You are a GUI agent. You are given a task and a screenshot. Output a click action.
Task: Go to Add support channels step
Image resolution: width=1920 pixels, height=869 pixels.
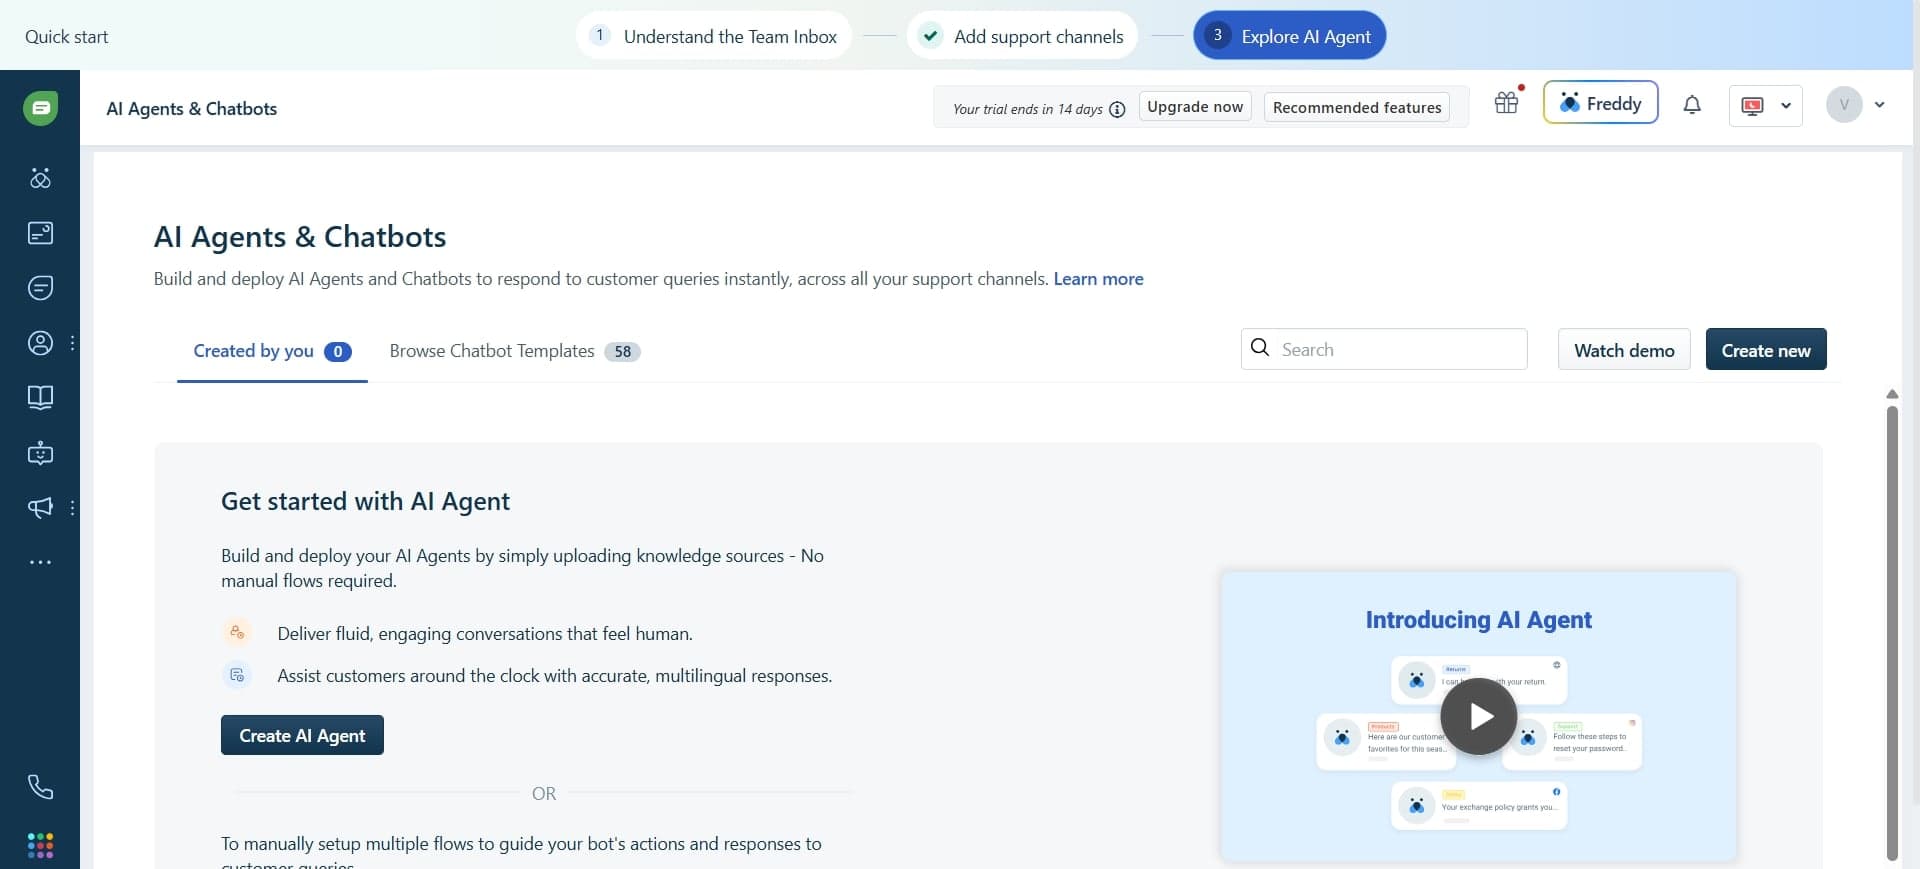click(1022, 36)
